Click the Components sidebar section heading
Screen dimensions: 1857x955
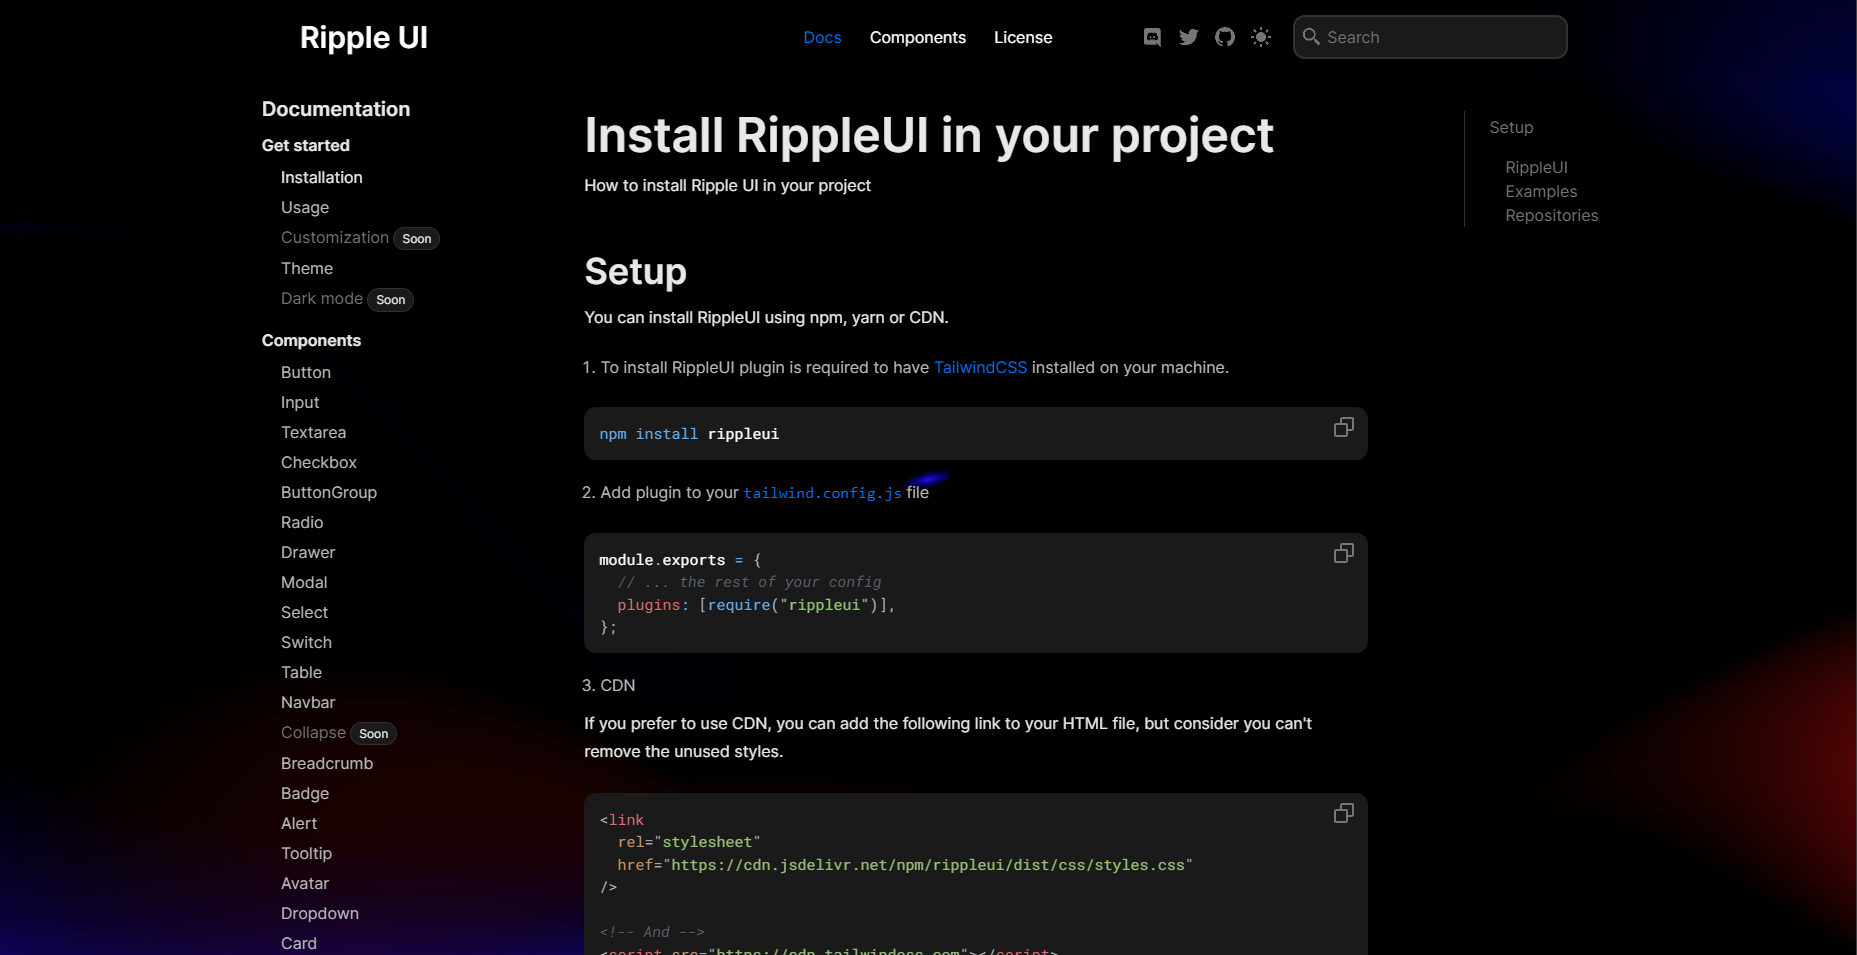tap(311, 340)
